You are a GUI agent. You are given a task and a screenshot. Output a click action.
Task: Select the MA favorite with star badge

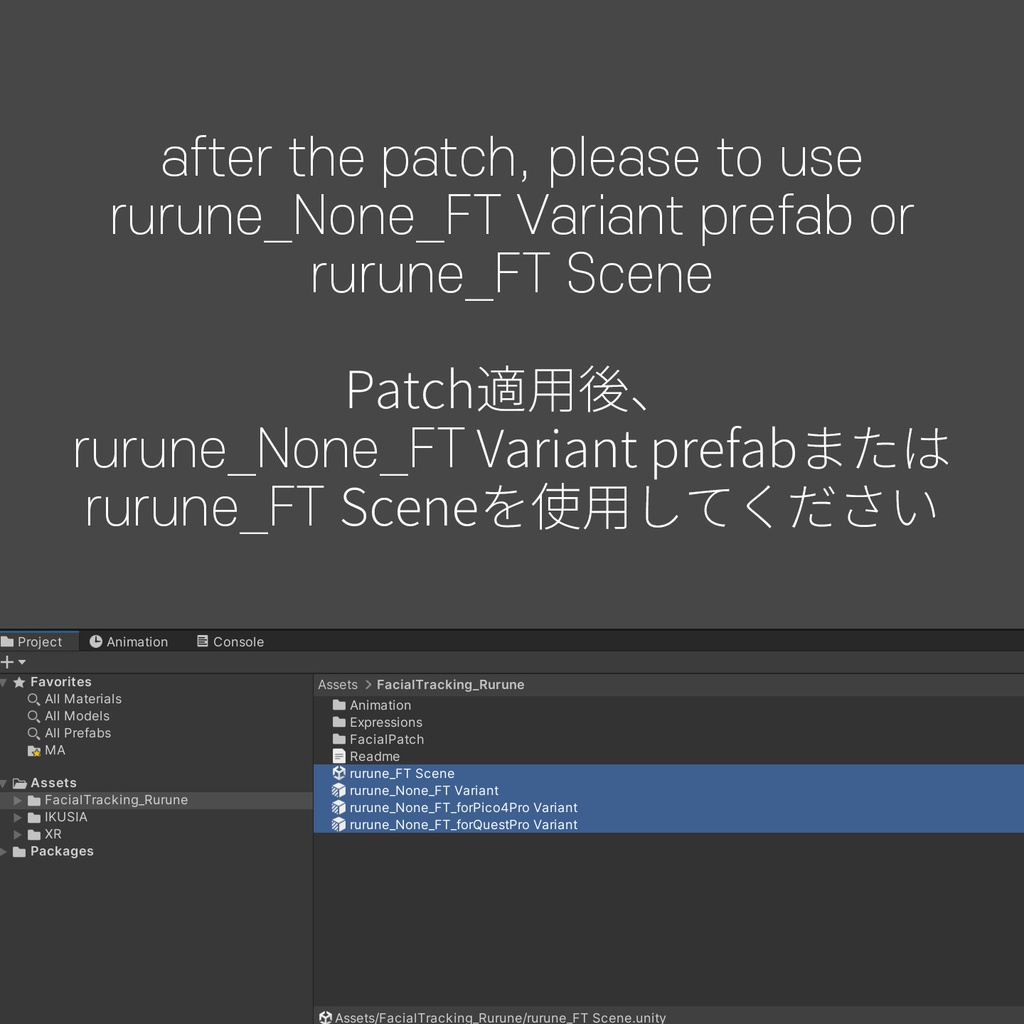click(36, 750)
